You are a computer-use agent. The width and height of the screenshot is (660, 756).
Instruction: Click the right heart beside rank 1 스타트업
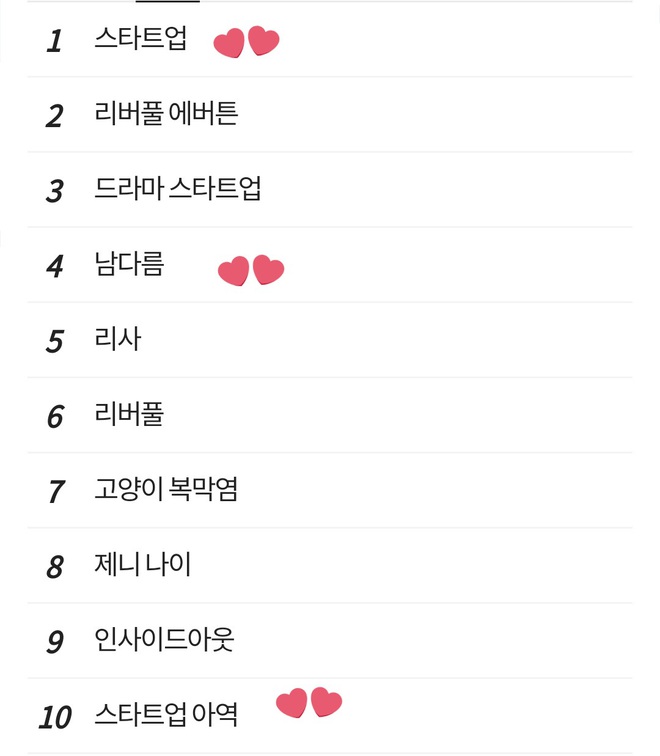pyautogui.click(x=263, y=40)
